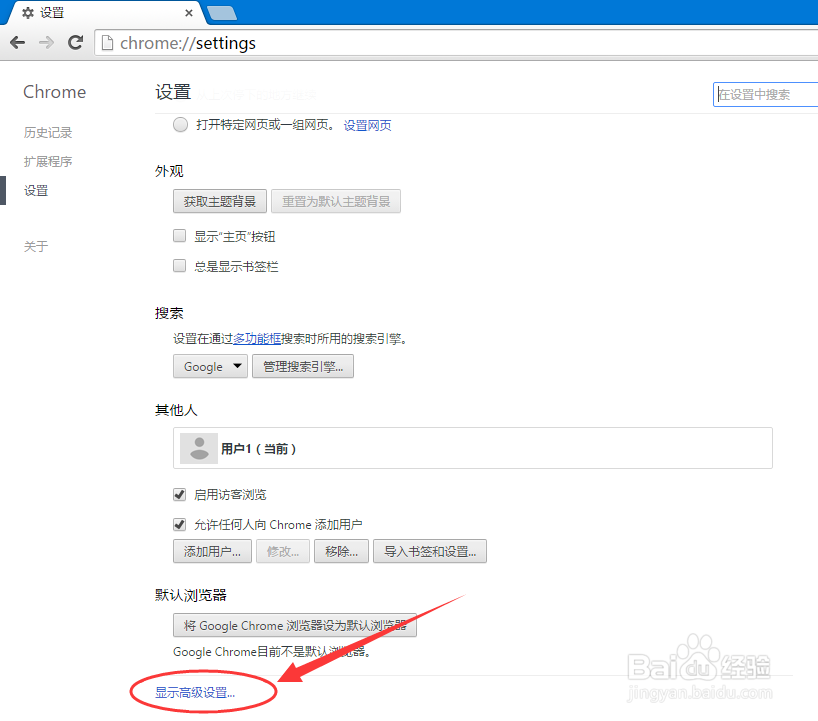Open 历史记录 in the sidebar
818x721 pixels.
48,133
